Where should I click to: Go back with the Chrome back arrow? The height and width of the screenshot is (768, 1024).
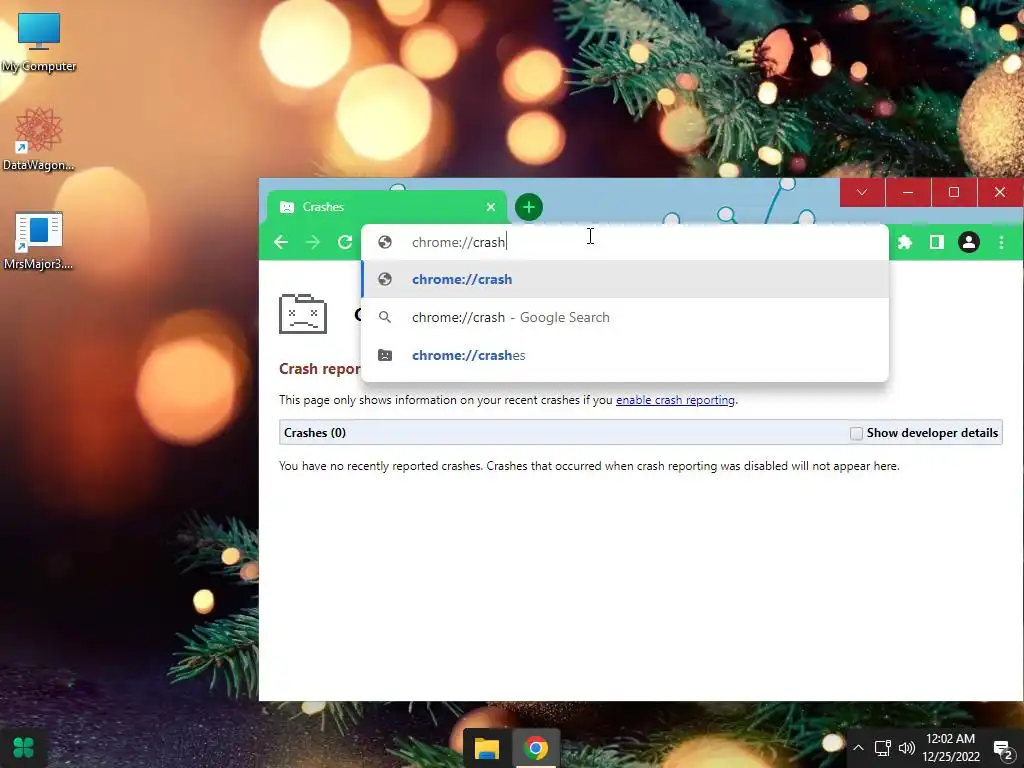tap(281, 242)
